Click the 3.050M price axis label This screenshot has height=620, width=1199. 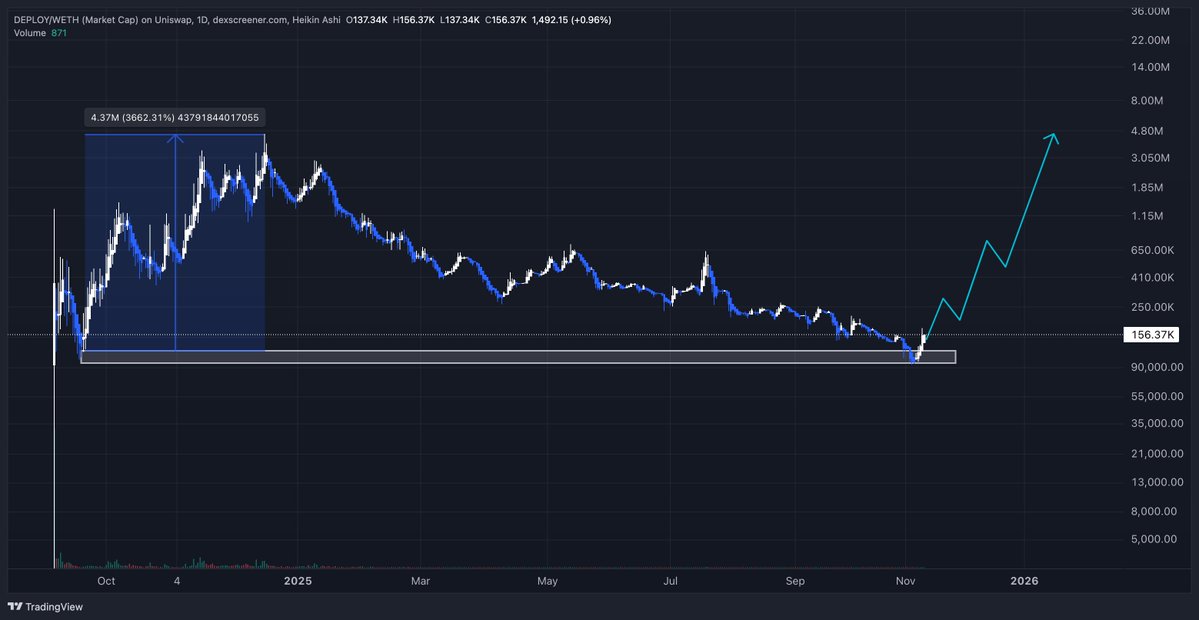(1152, 157)
